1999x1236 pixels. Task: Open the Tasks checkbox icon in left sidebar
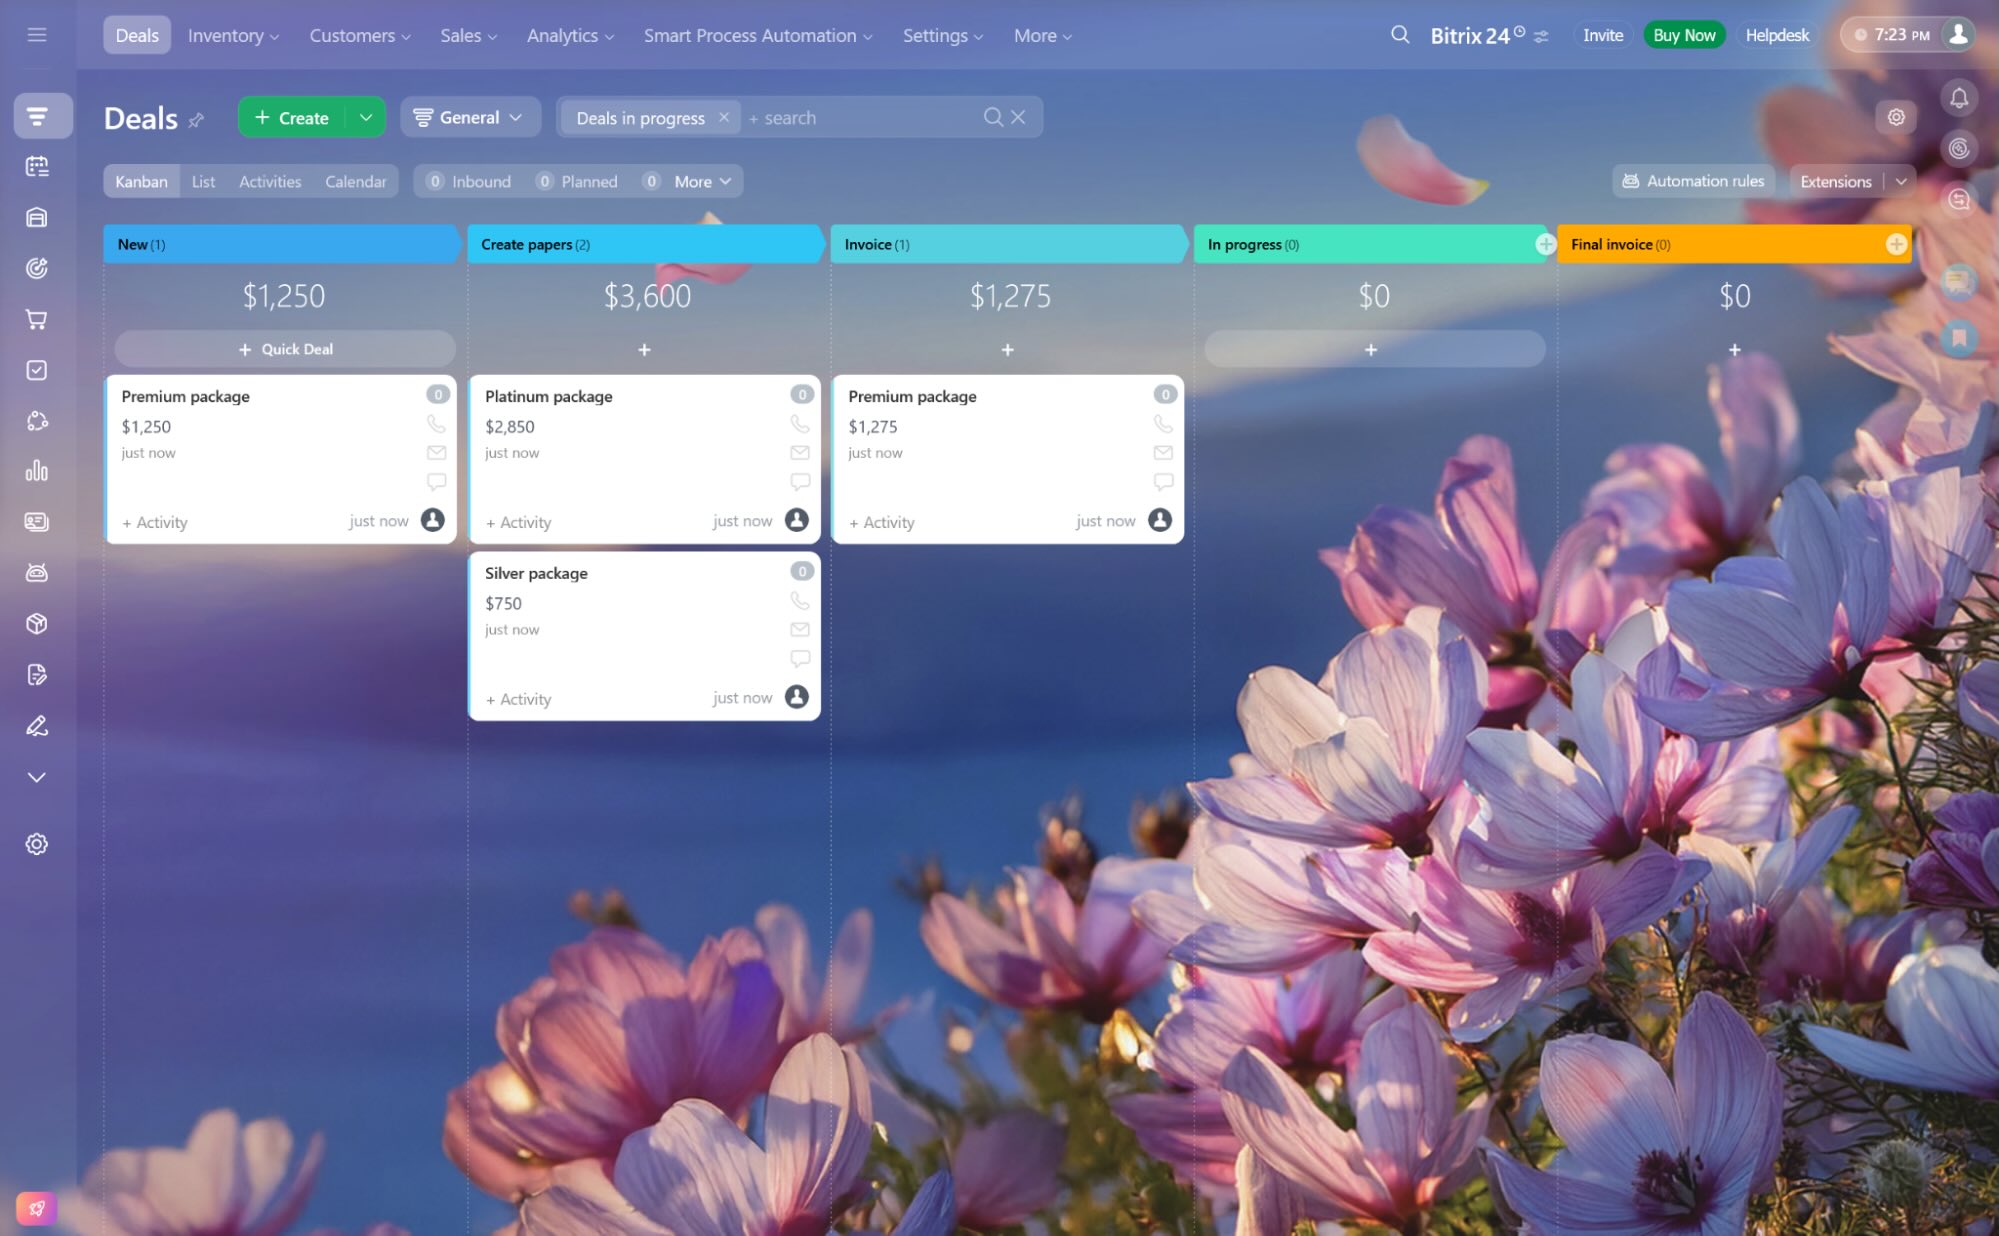pos(38,370)
